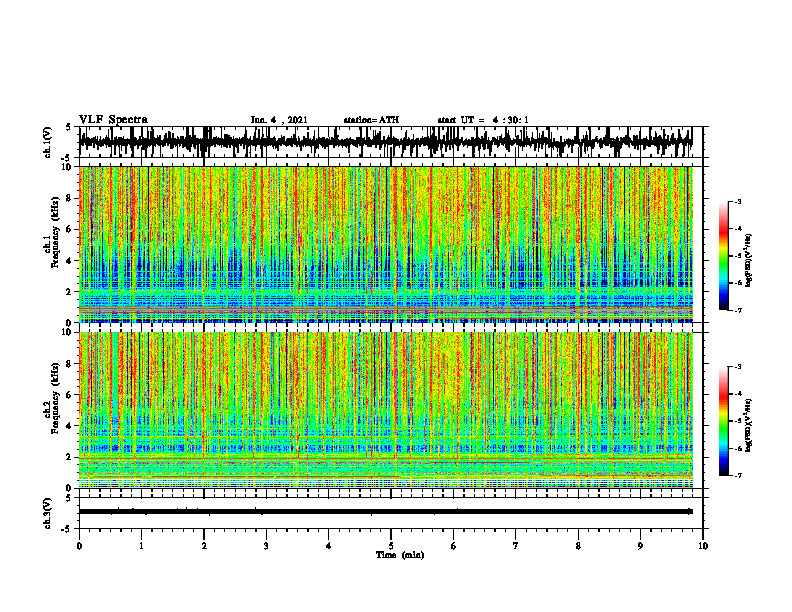Click the ch.2 spectrogram panel
This screenshot has width=792, height=612.
(385, 410)
